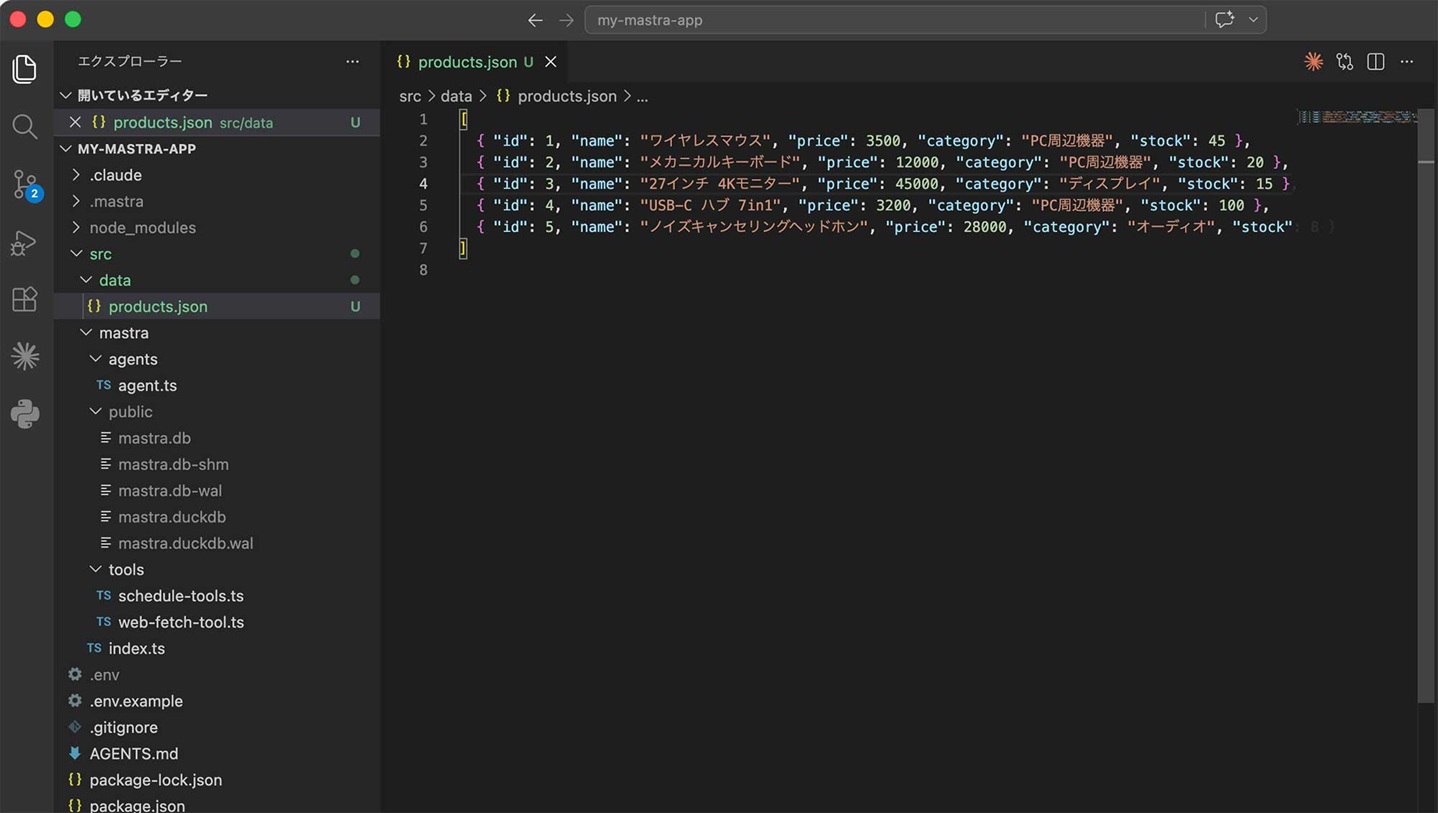Open mastra.duckdb.wal file
This screenshot has width=1438, height=813.
pos(217,543)
